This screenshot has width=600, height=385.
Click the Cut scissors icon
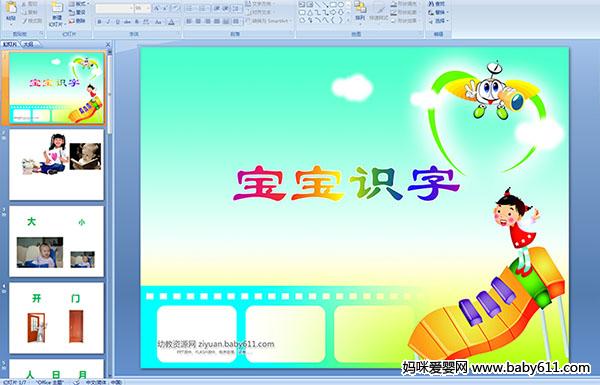click(x=24, y=4)
